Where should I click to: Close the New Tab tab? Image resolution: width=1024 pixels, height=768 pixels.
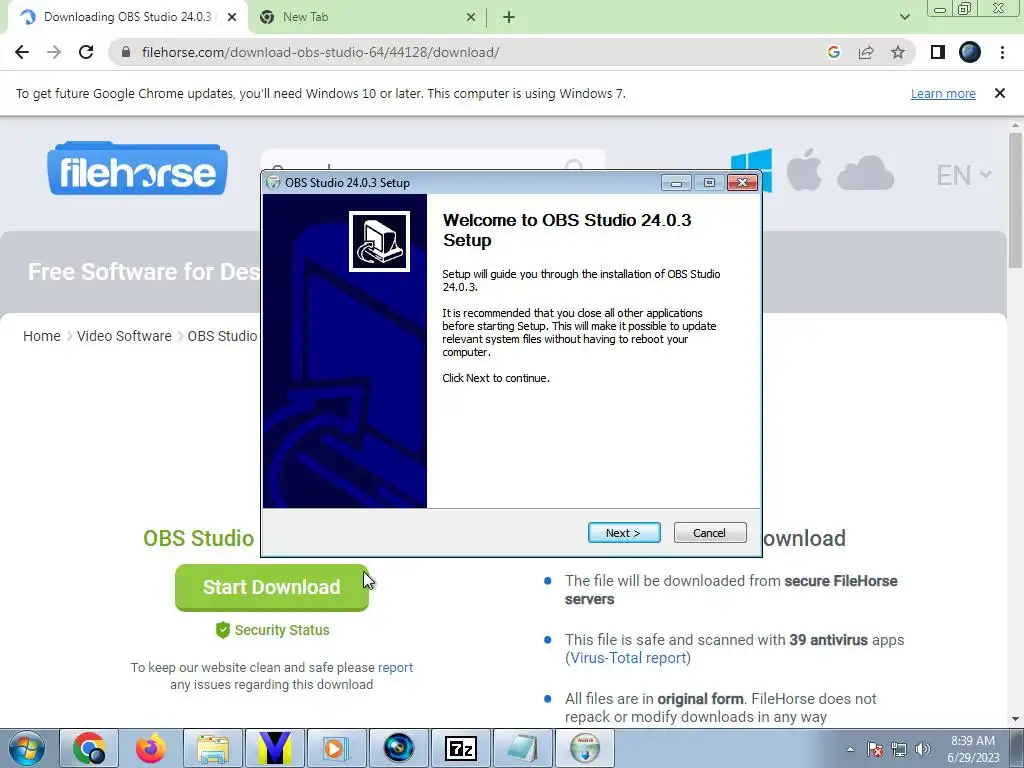coord(471,18)
